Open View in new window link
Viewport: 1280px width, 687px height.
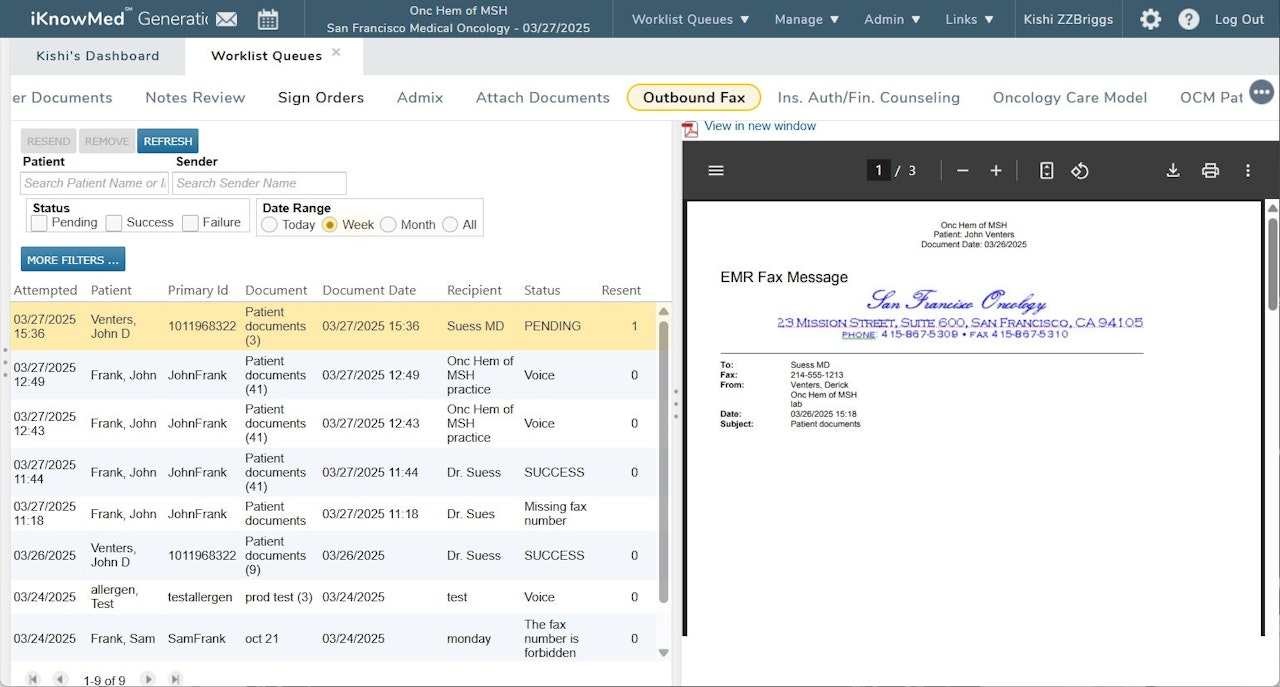[759, 126]
